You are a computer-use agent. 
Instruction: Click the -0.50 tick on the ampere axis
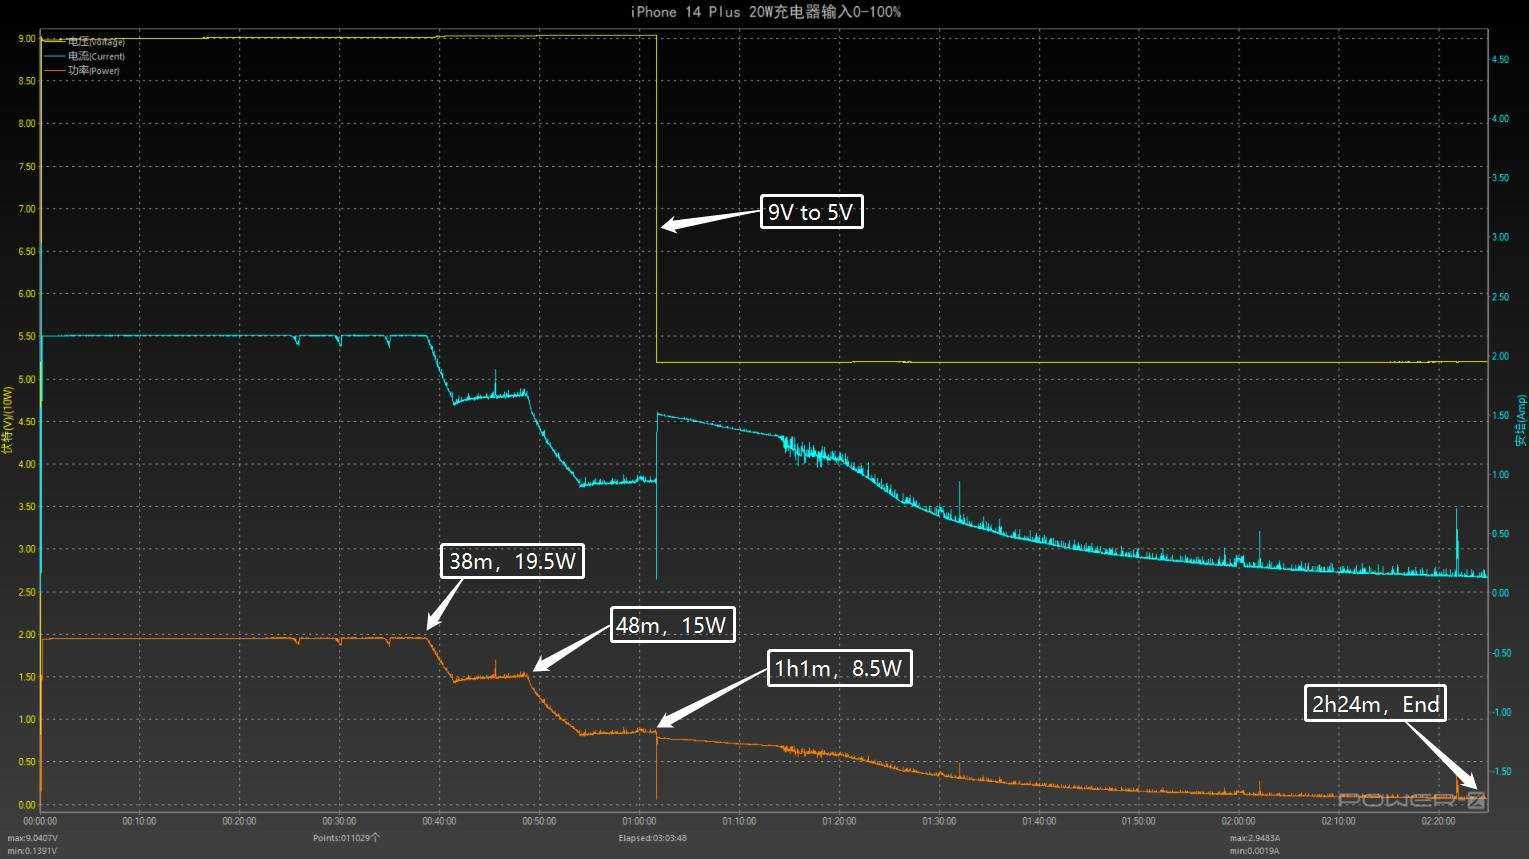[x=1501, y=653]
